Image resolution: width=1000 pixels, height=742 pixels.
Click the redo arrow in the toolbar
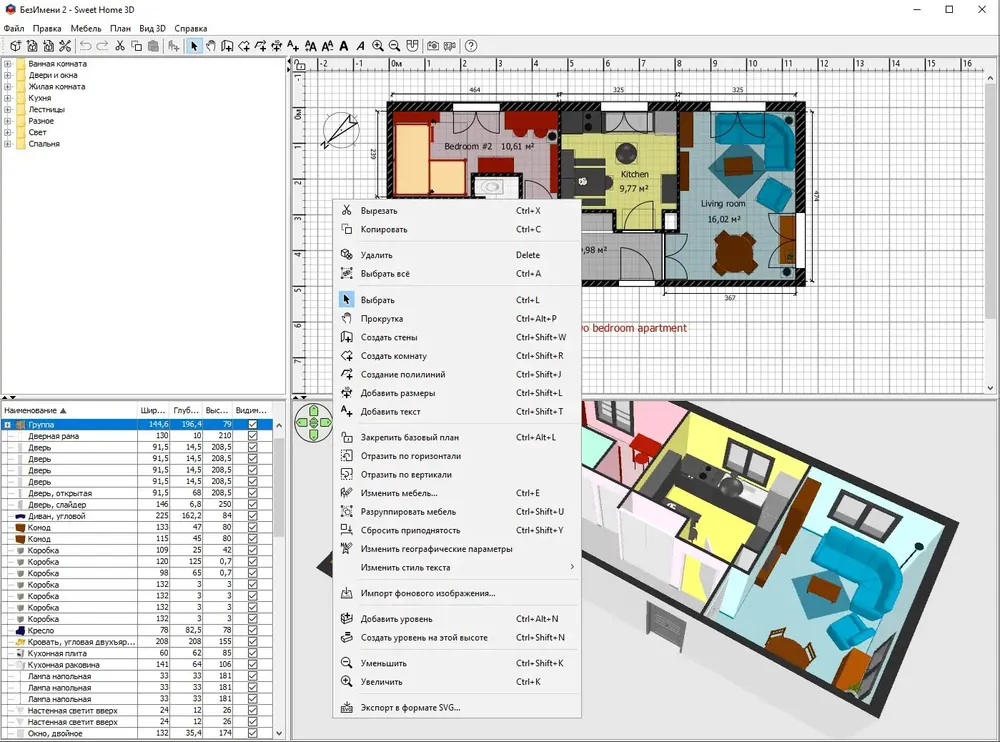pyautogui.click(x=102, y=46)
